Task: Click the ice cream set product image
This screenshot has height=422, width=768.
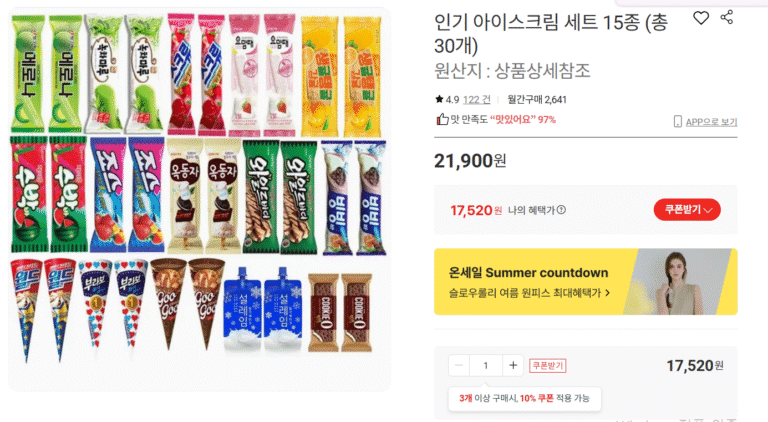Action: click(x=199, y=199)
